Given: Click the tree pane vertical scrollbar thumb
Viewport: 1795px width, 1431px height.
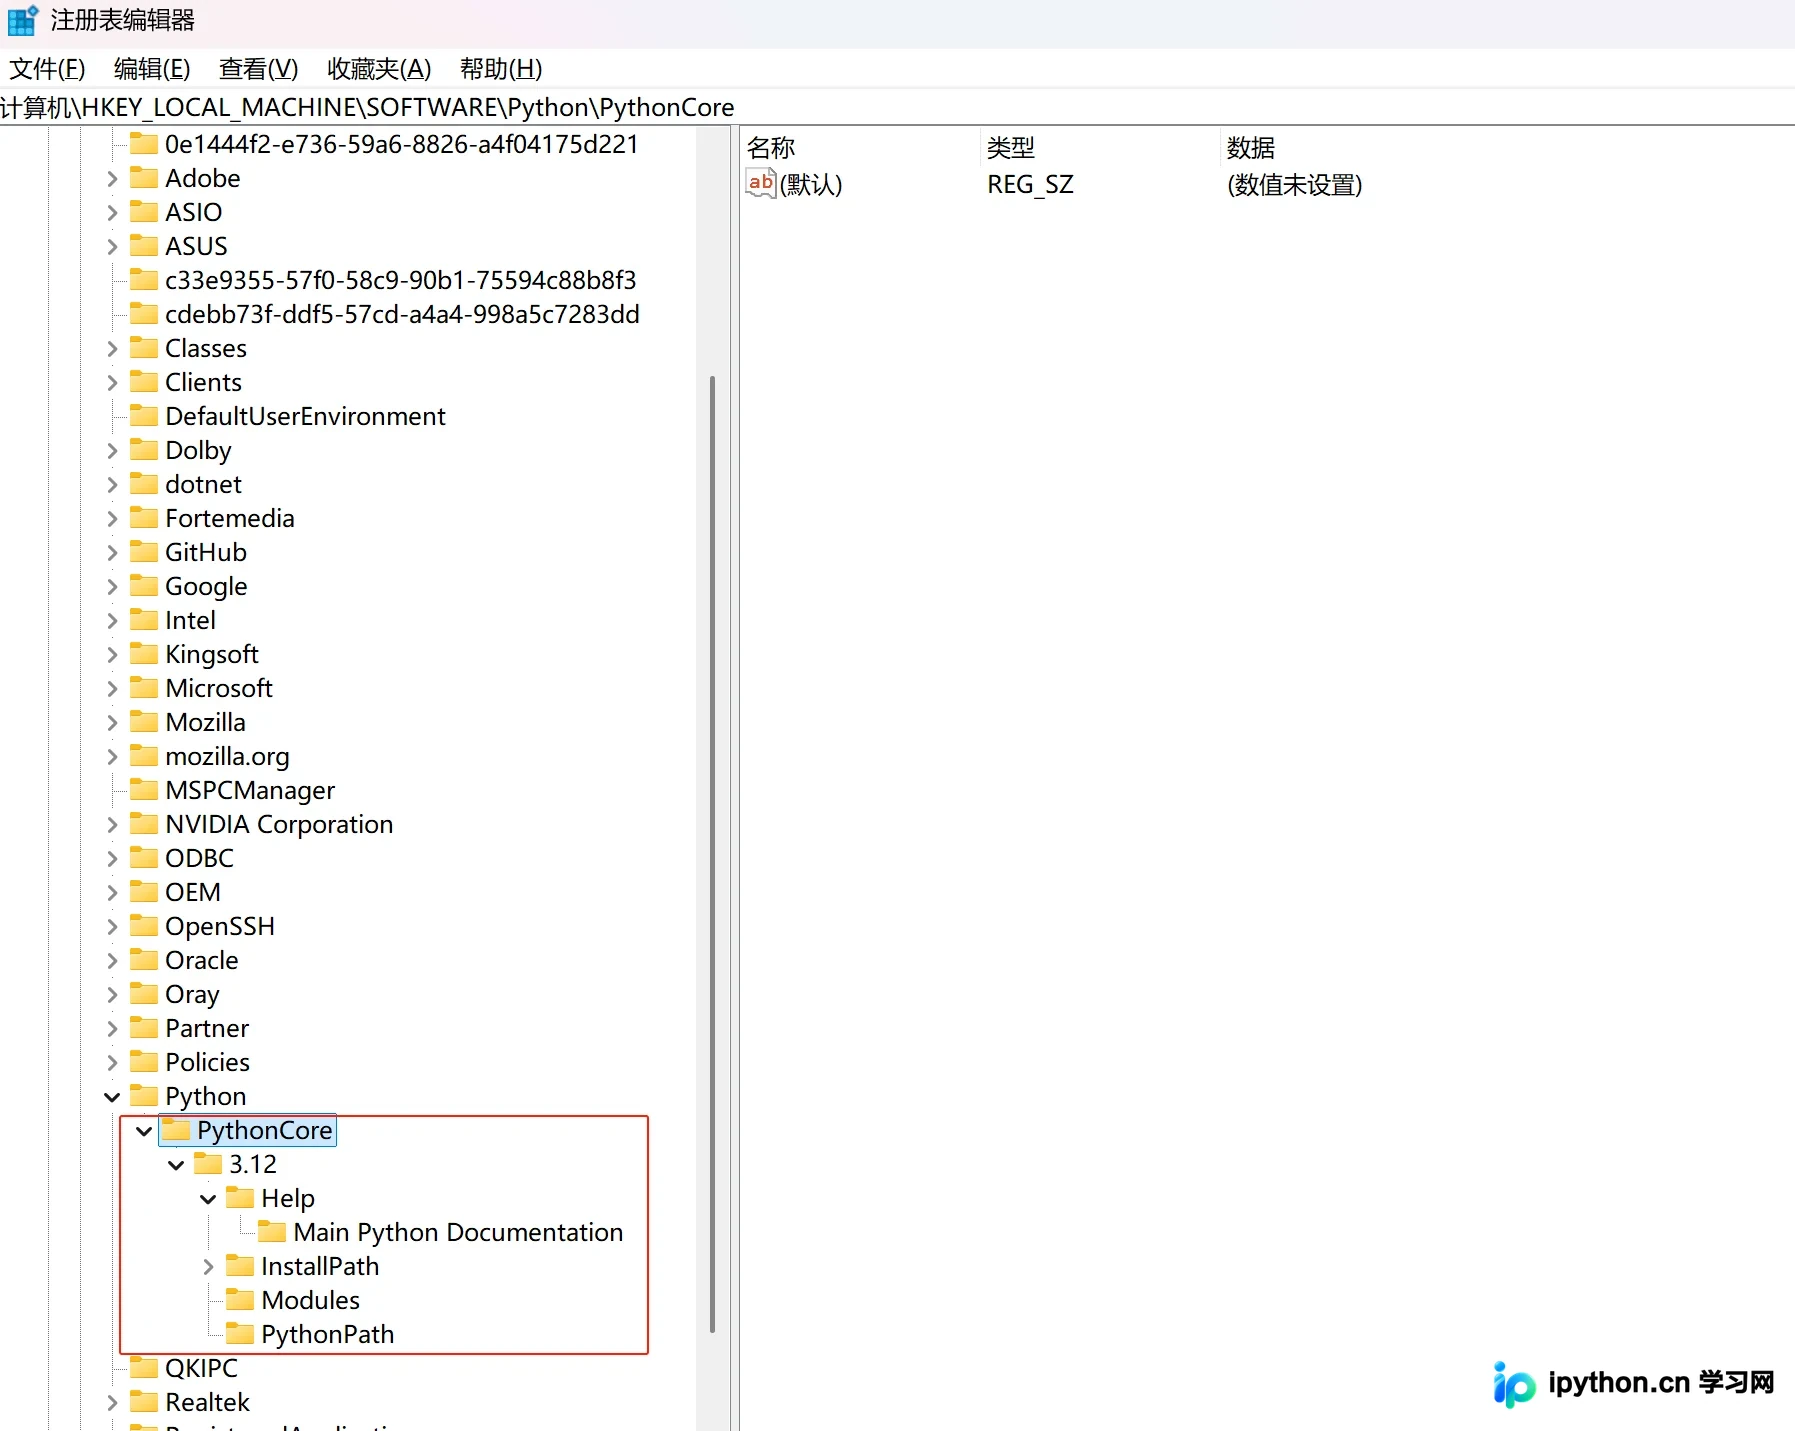Looking at the screenshot, I should [x=712, y=854].
